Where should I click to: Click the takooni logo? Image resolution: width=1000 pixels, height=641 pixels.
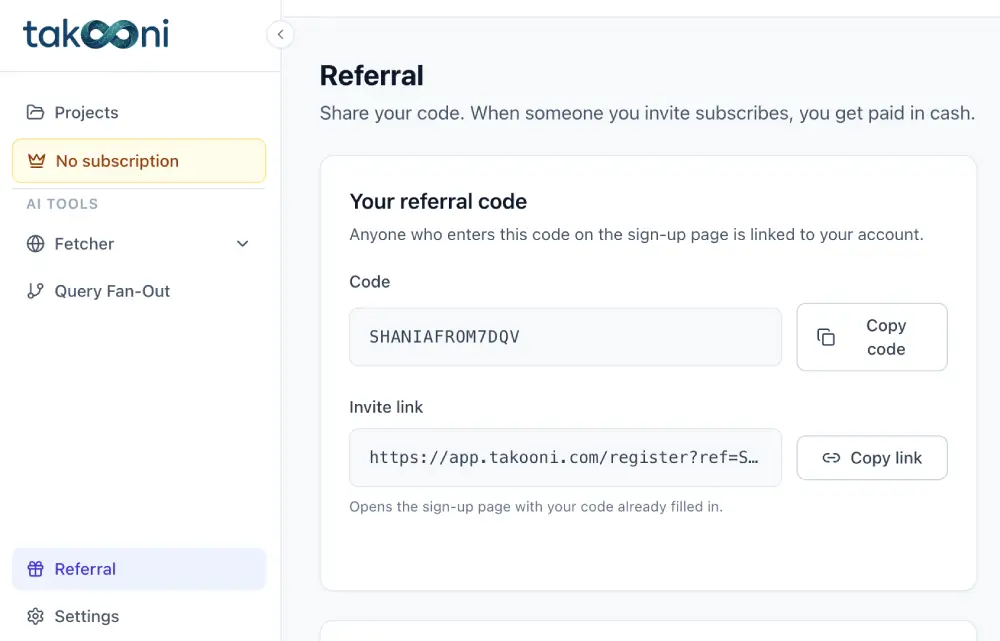point(96,34)
